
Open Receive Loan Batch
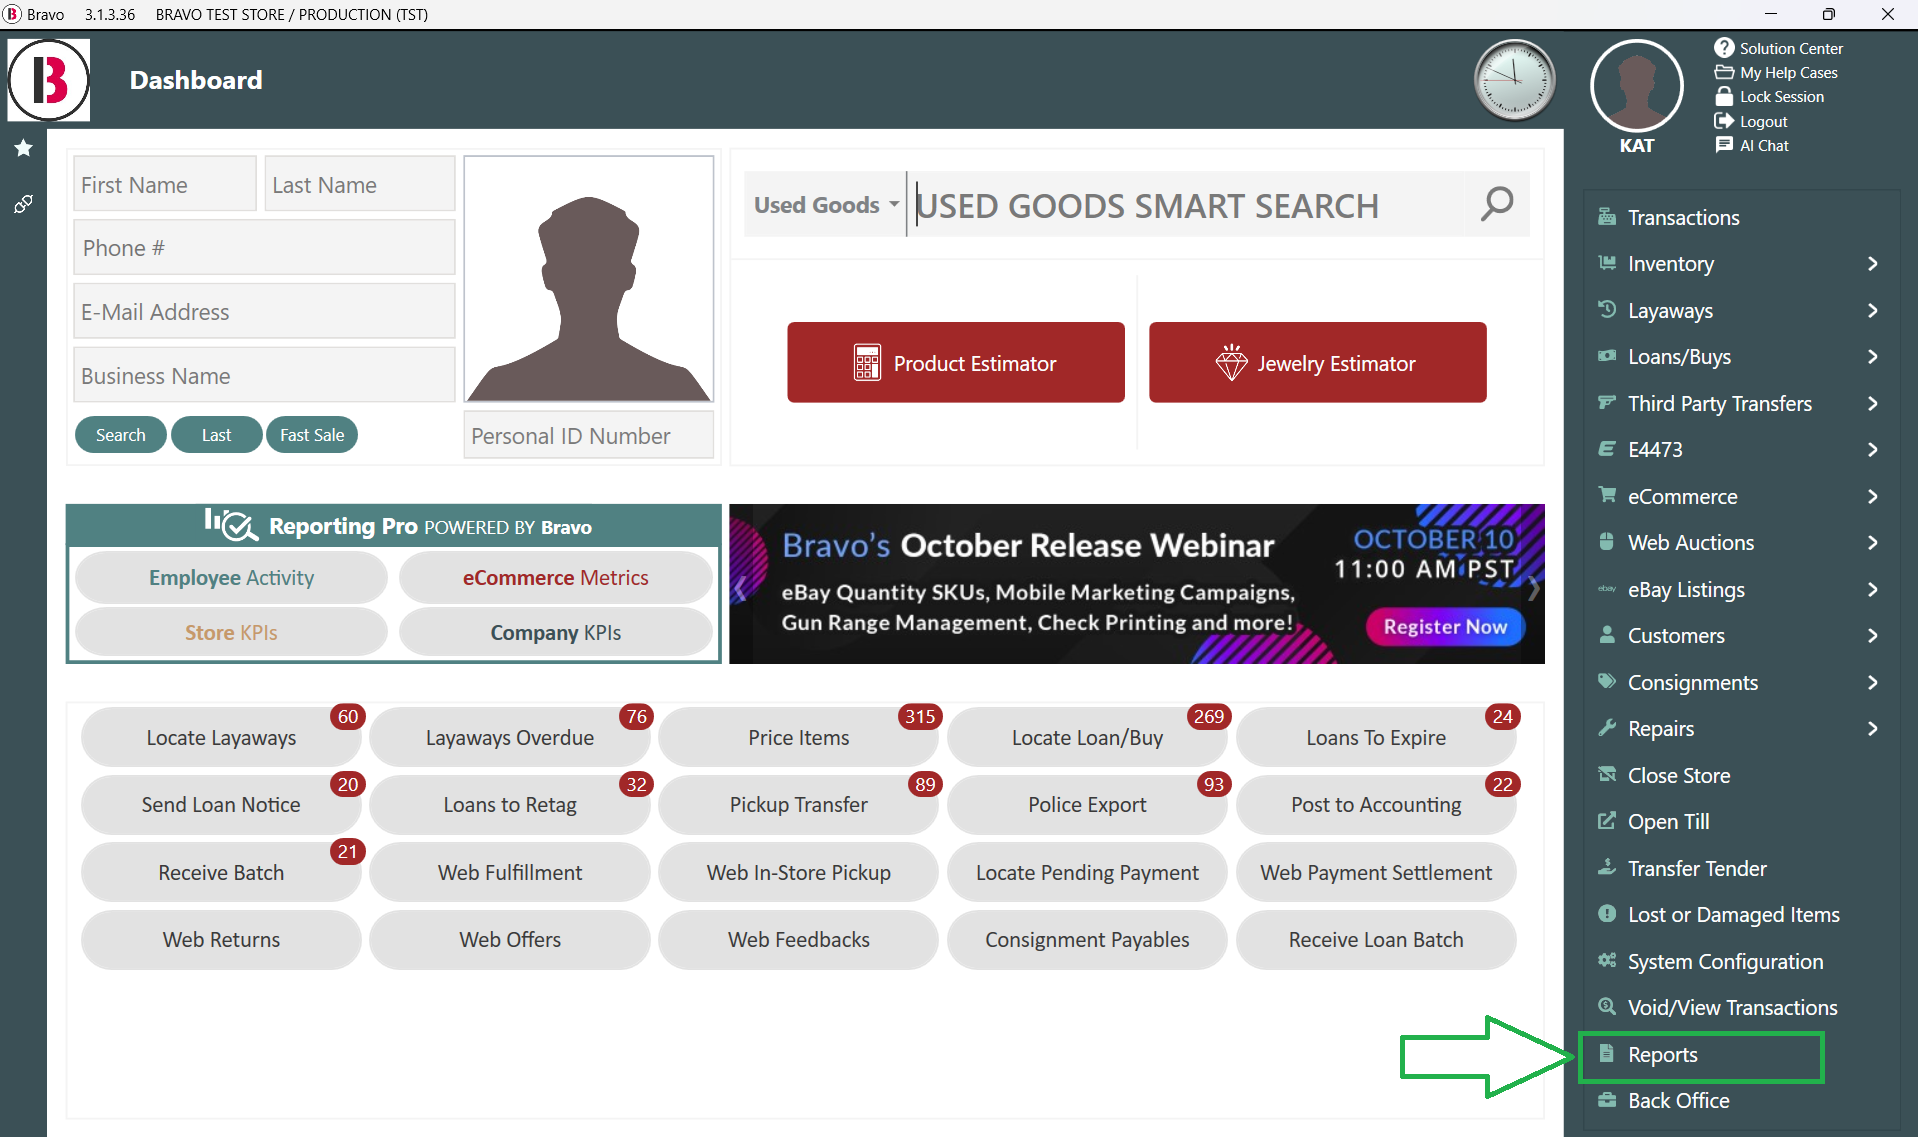pos(1376,939)
